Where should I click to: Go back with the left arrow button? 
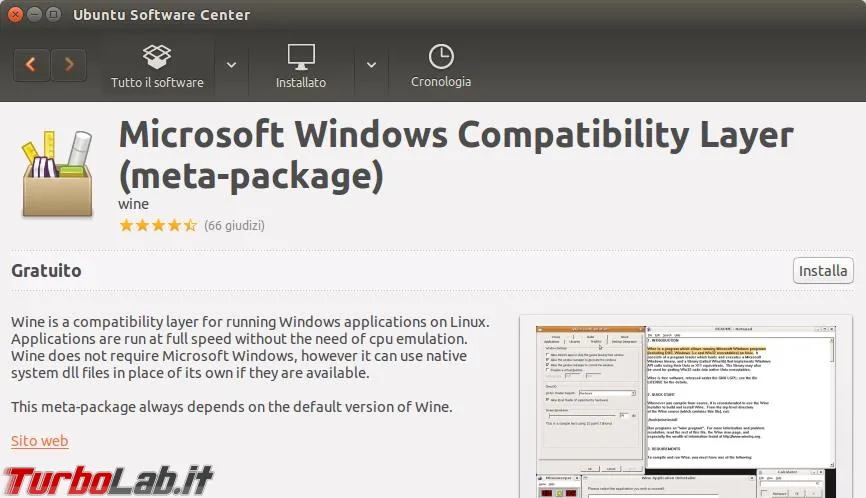(31, 65)
